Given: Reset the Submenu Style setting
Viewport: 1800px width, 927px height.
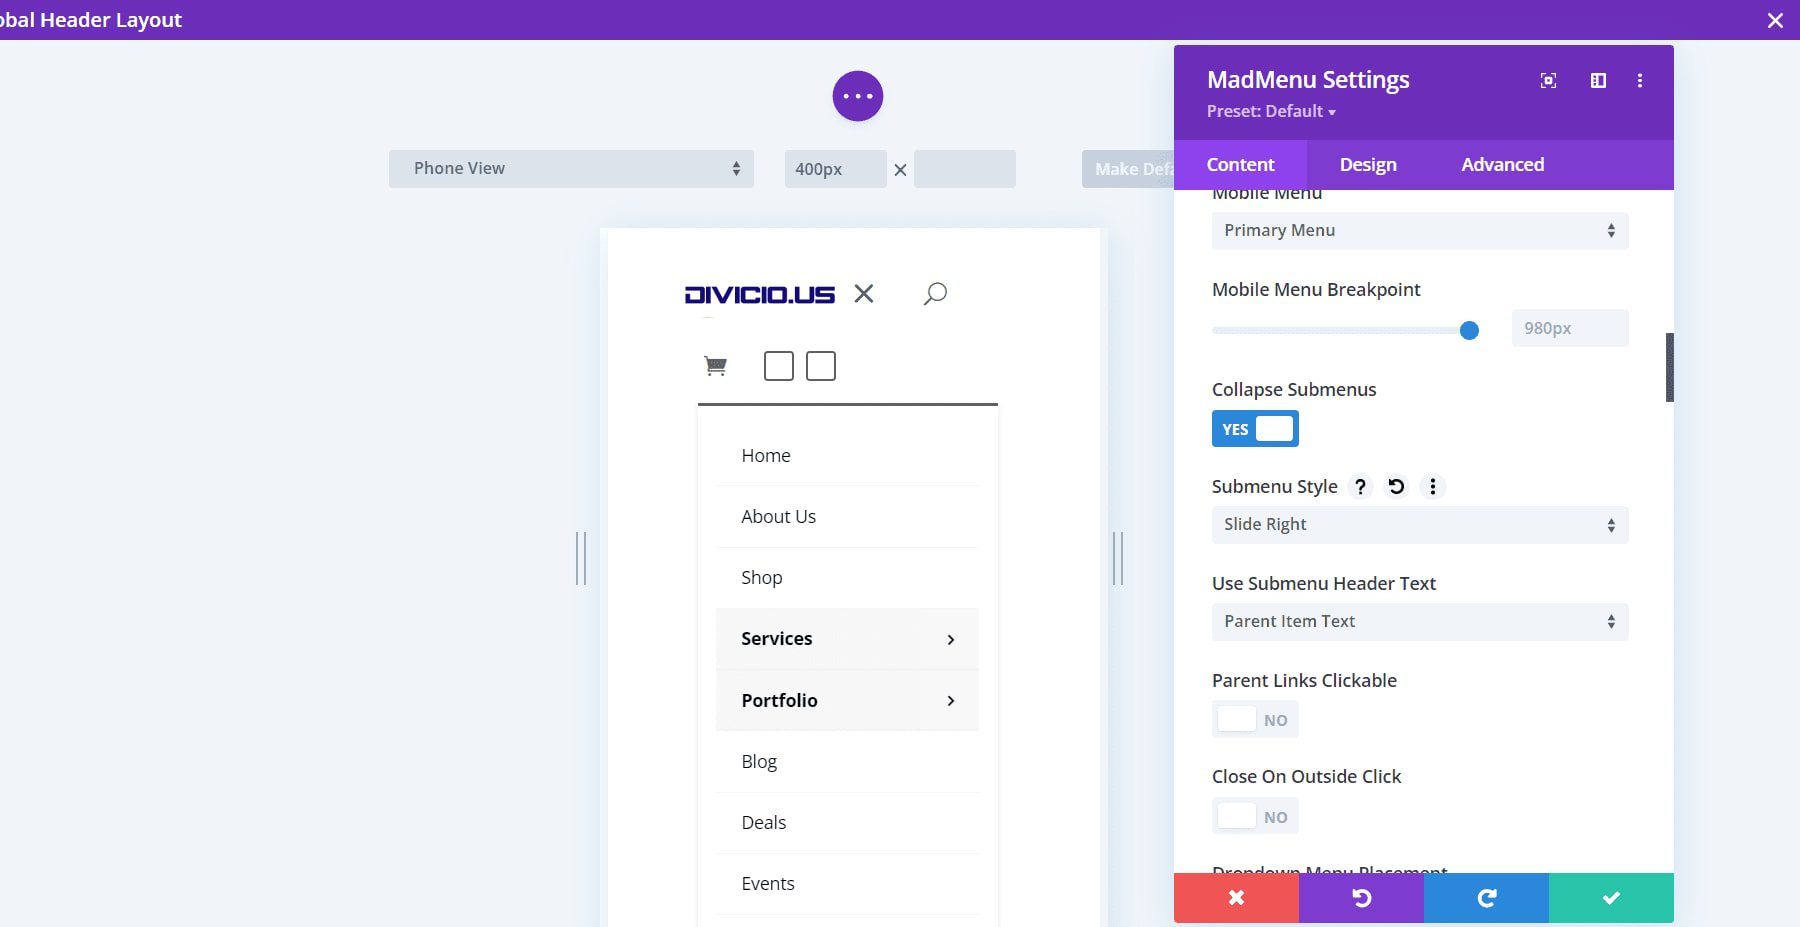Looking at the screenshot, I should pos(1396,487).
